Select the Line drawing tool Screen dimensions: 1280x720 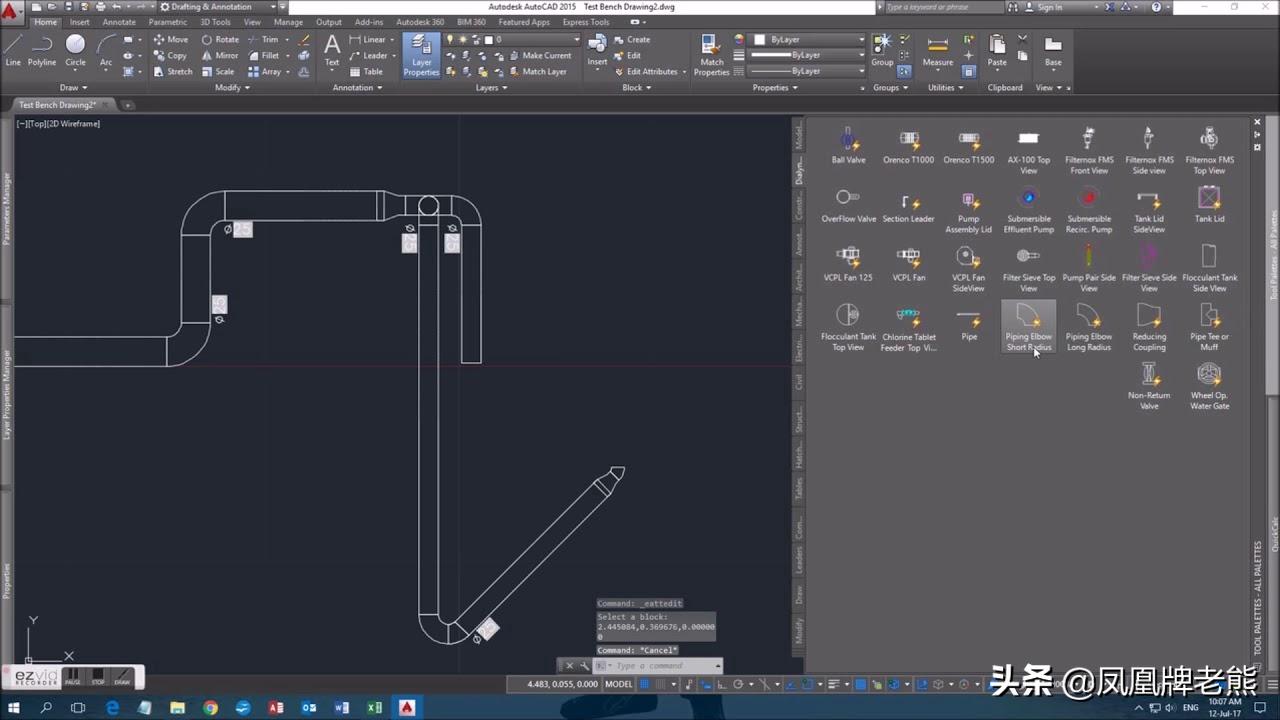click(13, 49)
